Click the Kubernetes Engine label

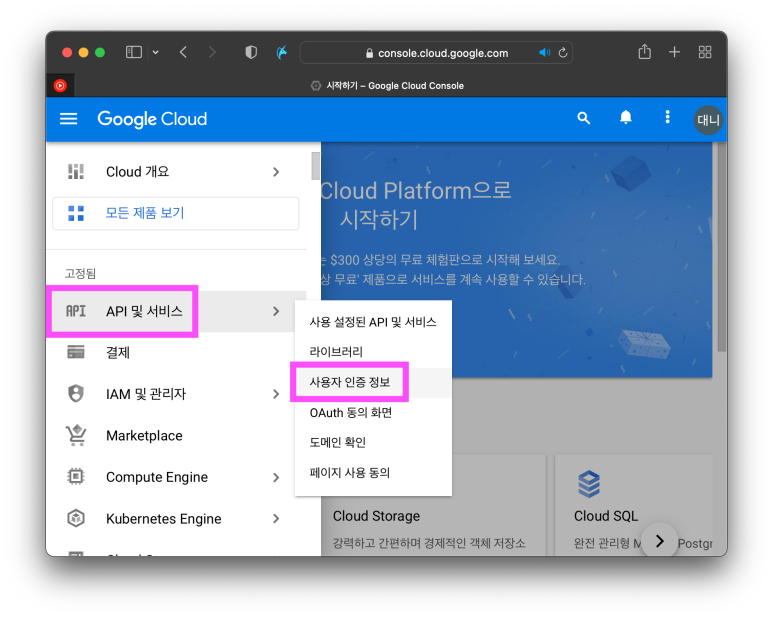pyautogui.click(x=164, y=519)
